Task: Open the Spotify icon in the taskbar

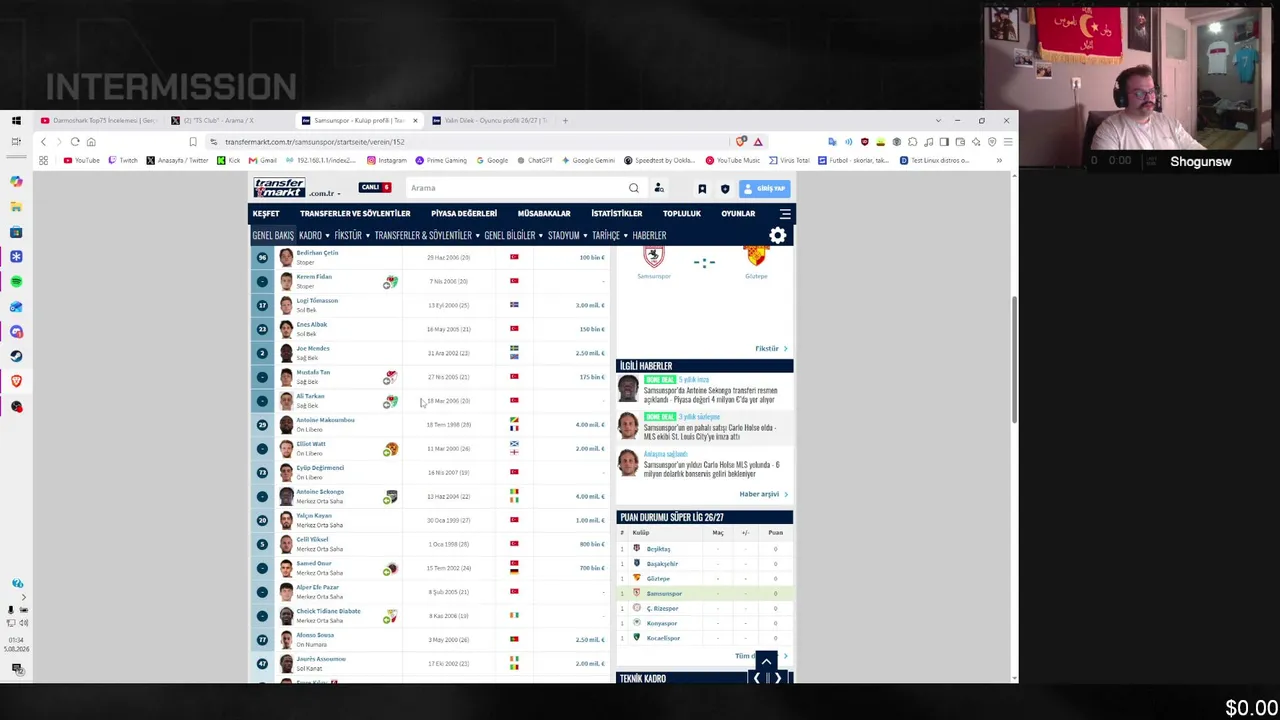Action: click(16, 282)
